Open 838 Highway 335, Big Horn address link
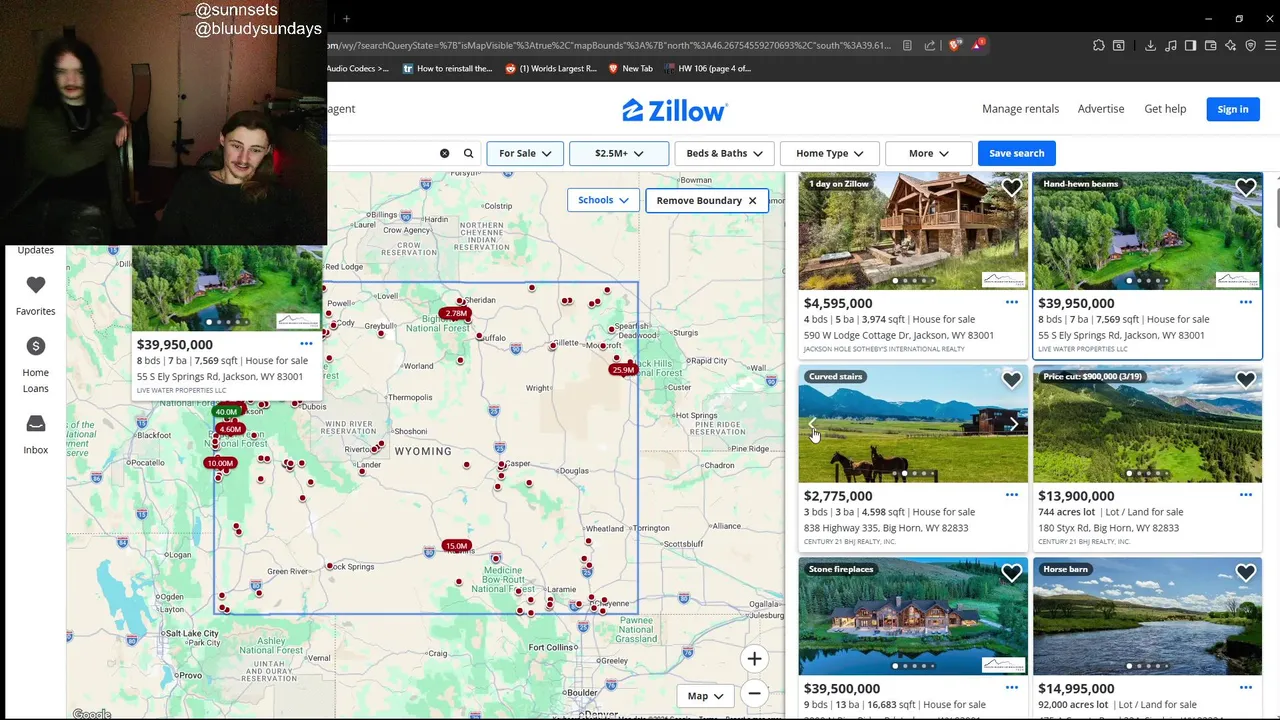Screen dimensions: 1280x720 pos(886,528)
